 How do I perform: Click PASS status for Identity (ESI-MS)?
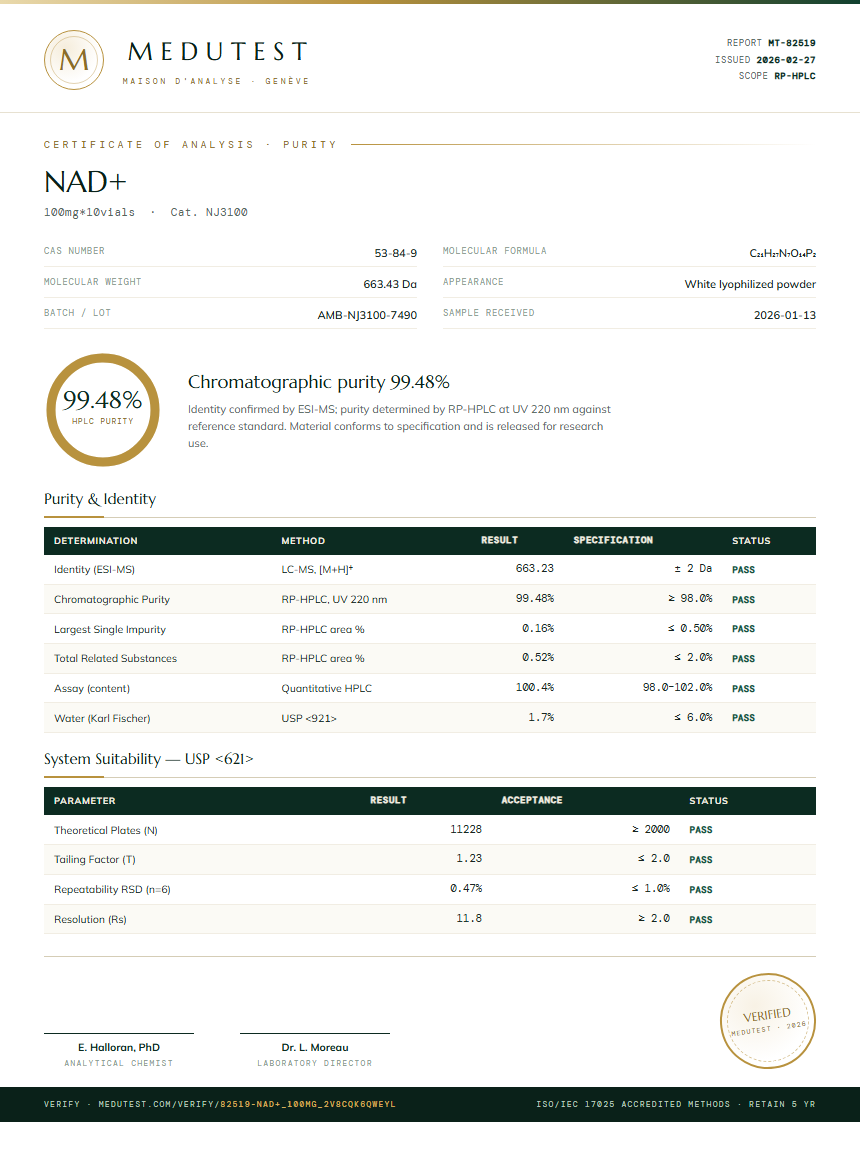click(x=743, y=569)
